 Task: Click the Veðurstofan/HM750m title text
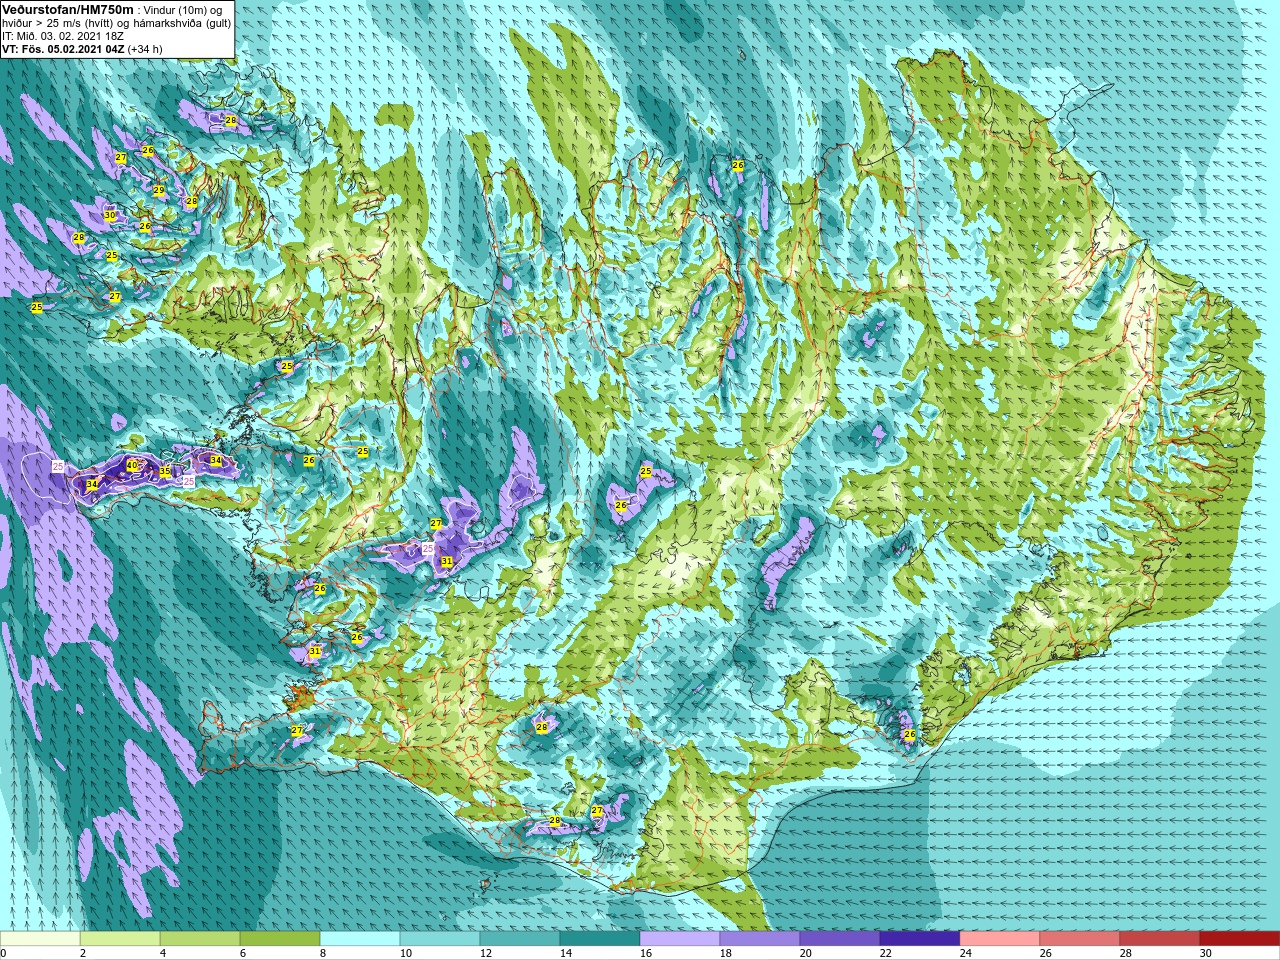[x=68, y=9]
